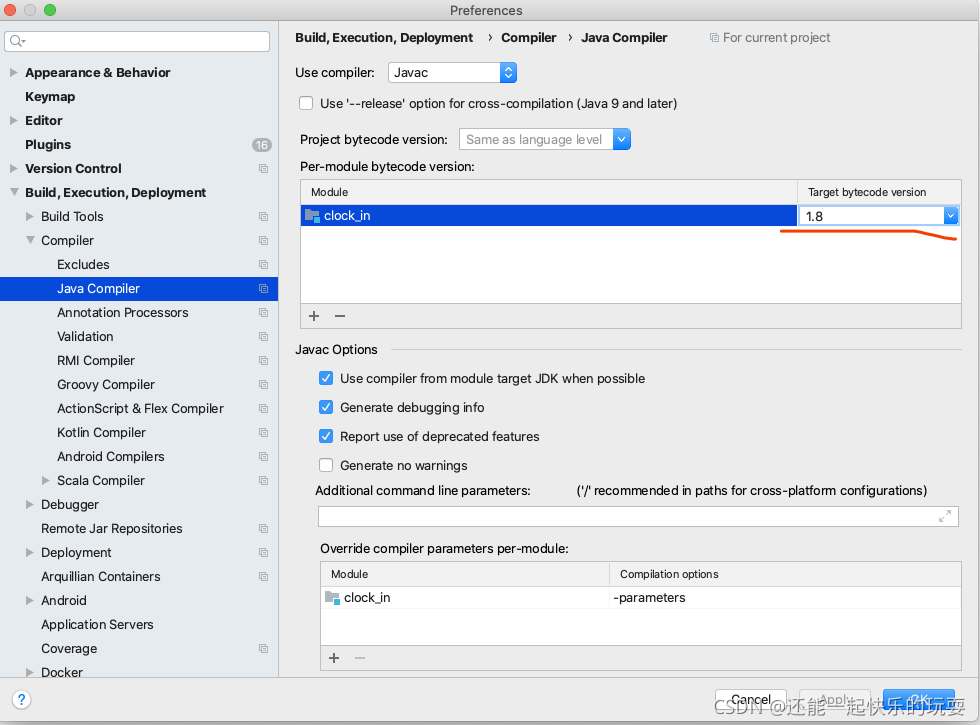This screenshot has width=980, height=725.
Task: Select clock_in row in per-module bytecode table
Action: coord(549,216)
